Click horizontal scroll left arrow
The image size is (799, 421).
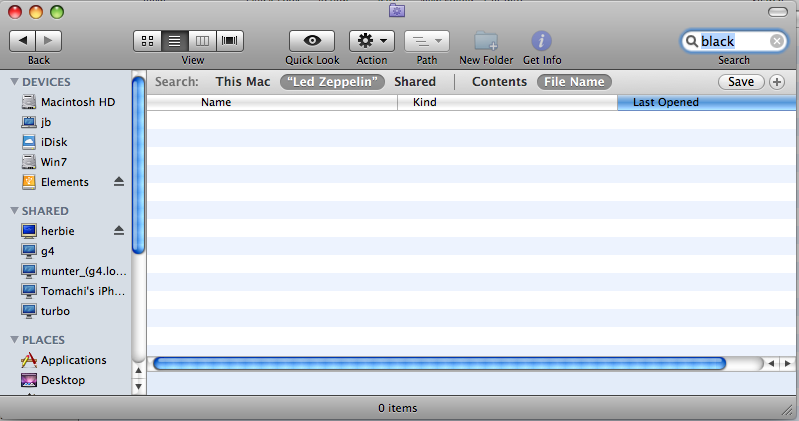[x=771, y=363]
